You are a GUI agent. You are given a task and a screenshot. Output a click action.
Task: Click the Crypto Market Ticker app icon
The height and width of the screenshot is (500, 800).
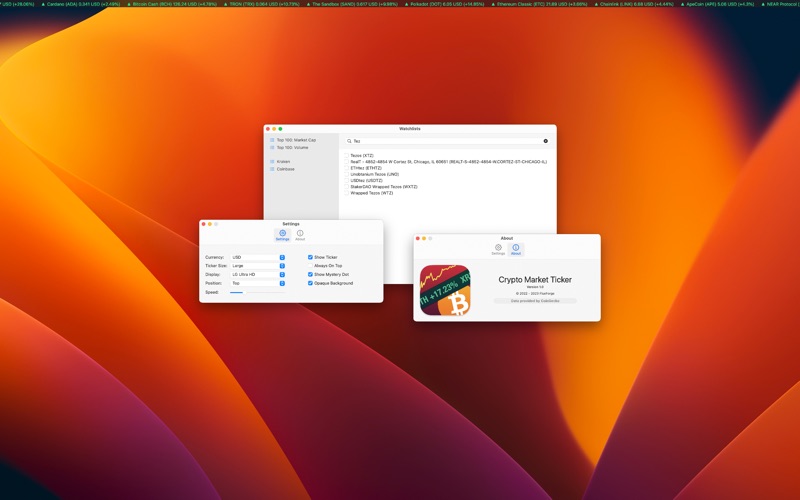coord(446,290)
